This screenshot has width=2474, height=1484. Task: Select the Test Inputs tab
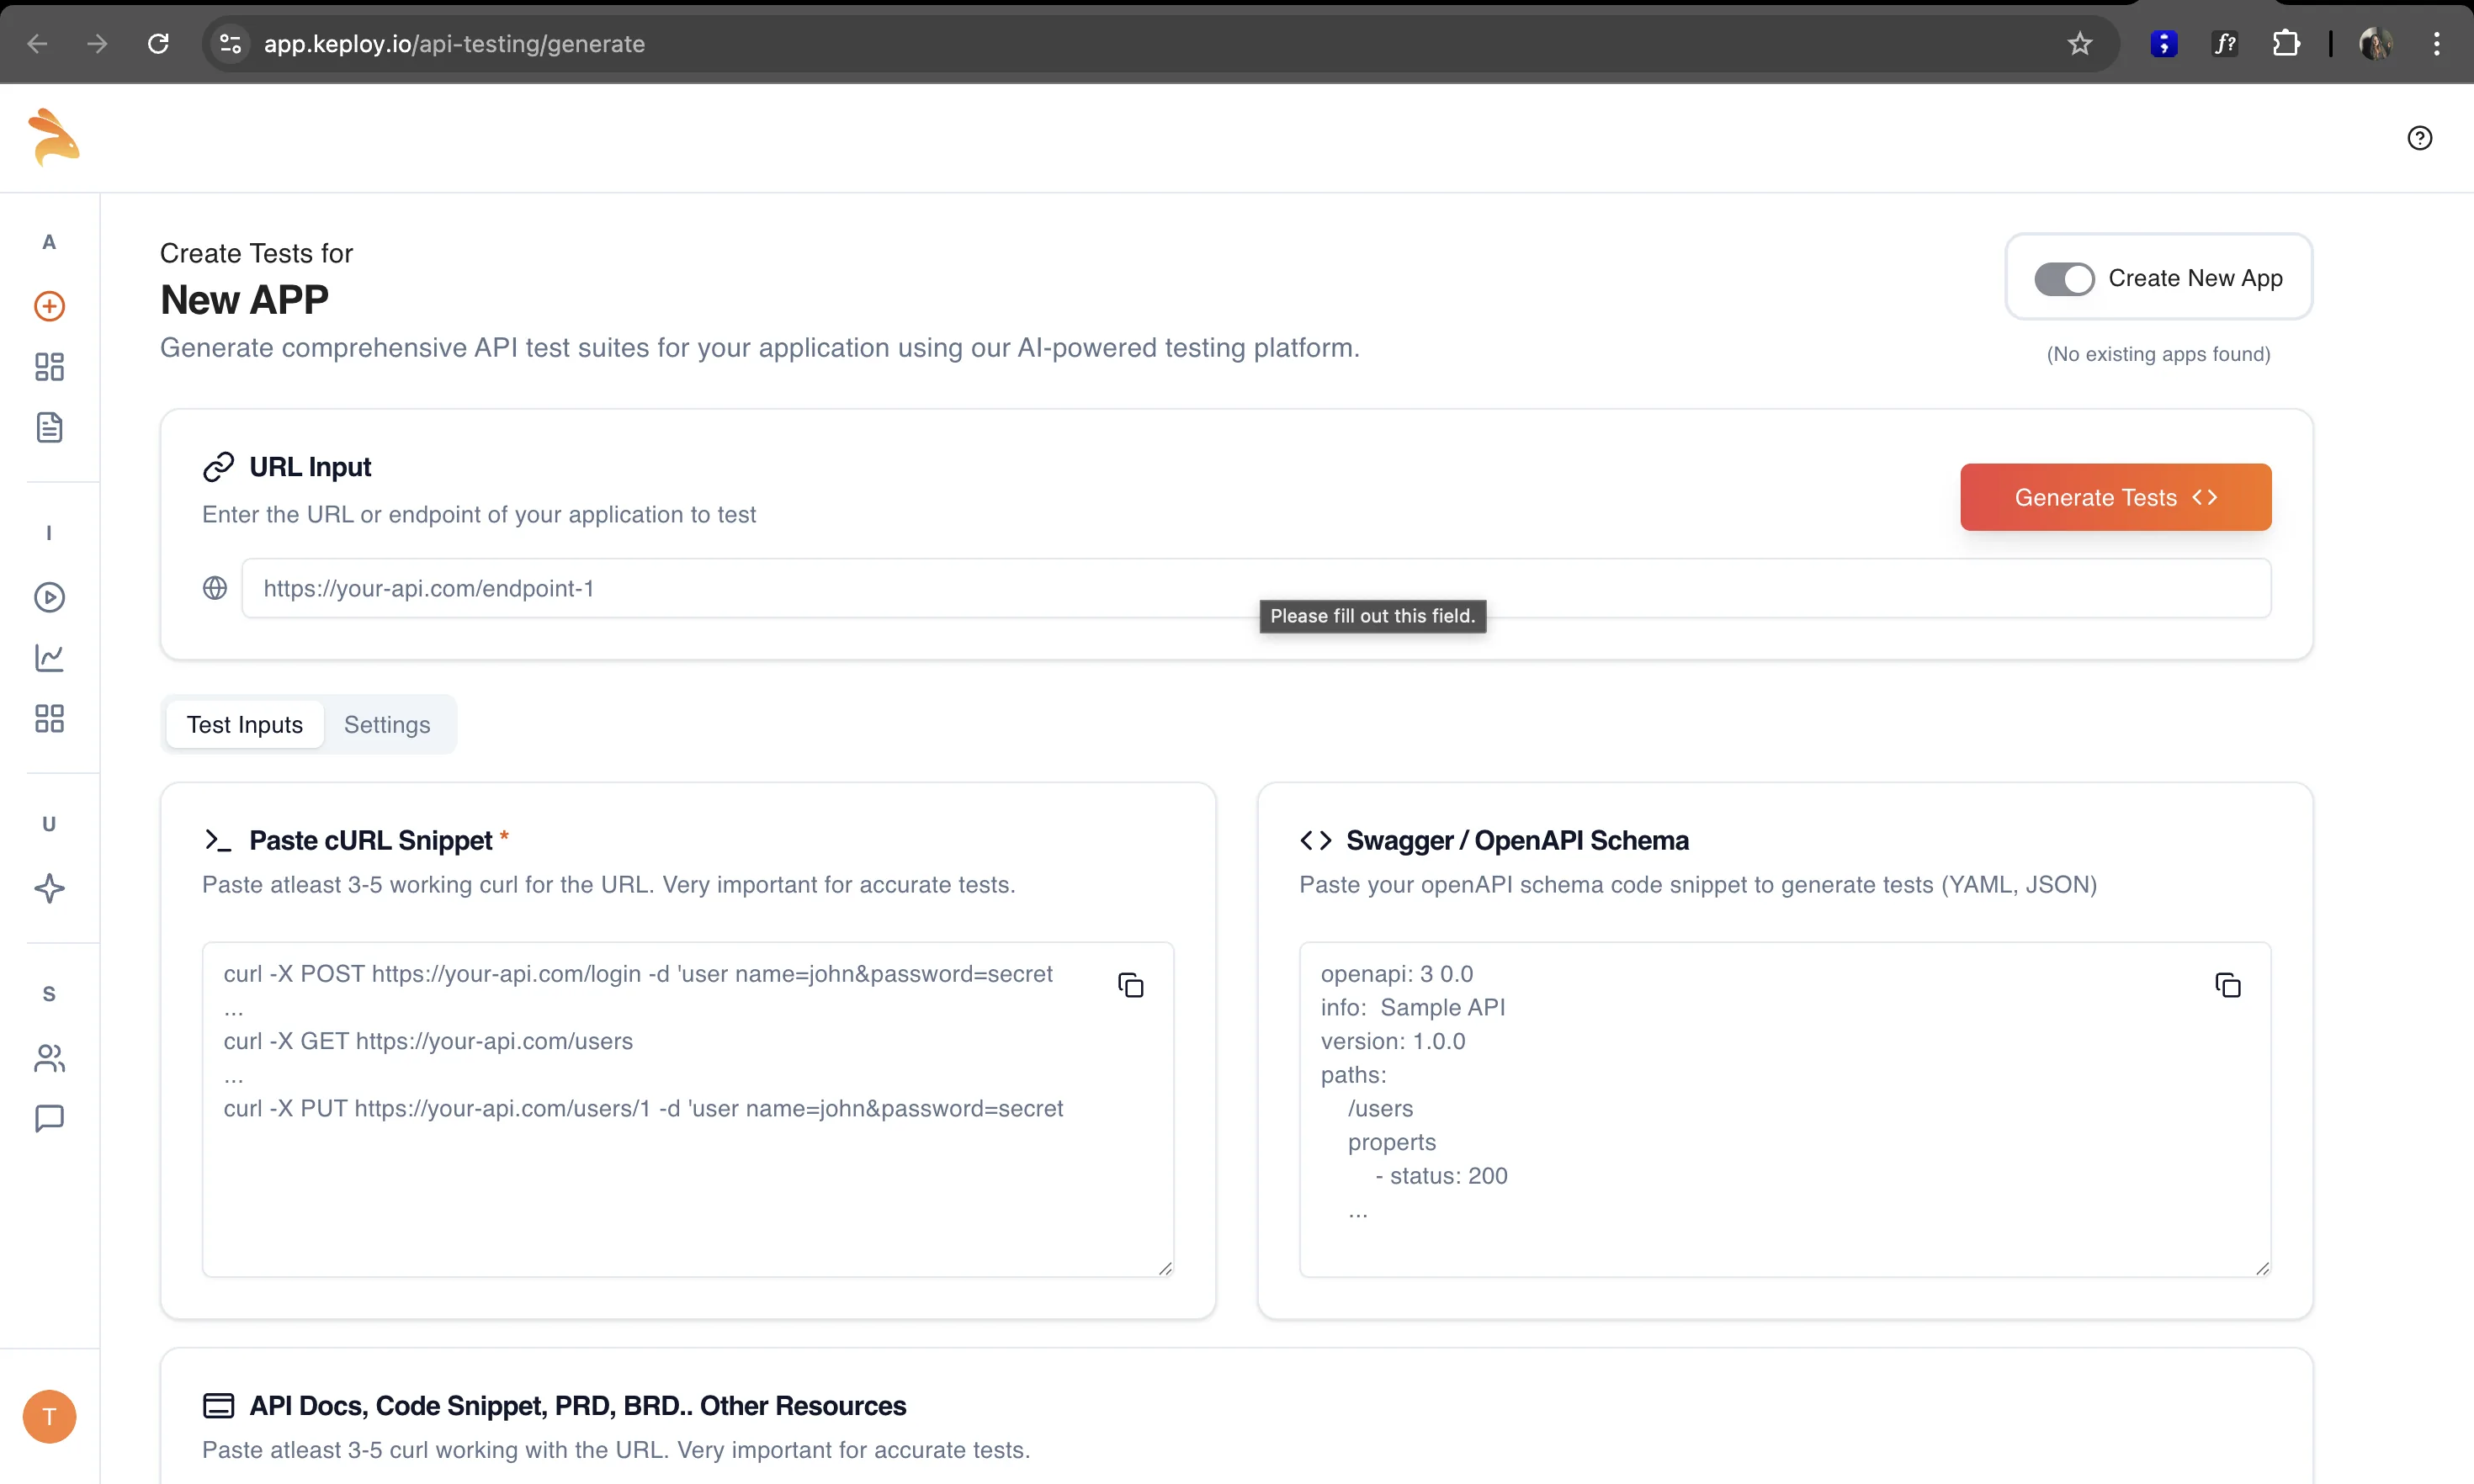245,724
